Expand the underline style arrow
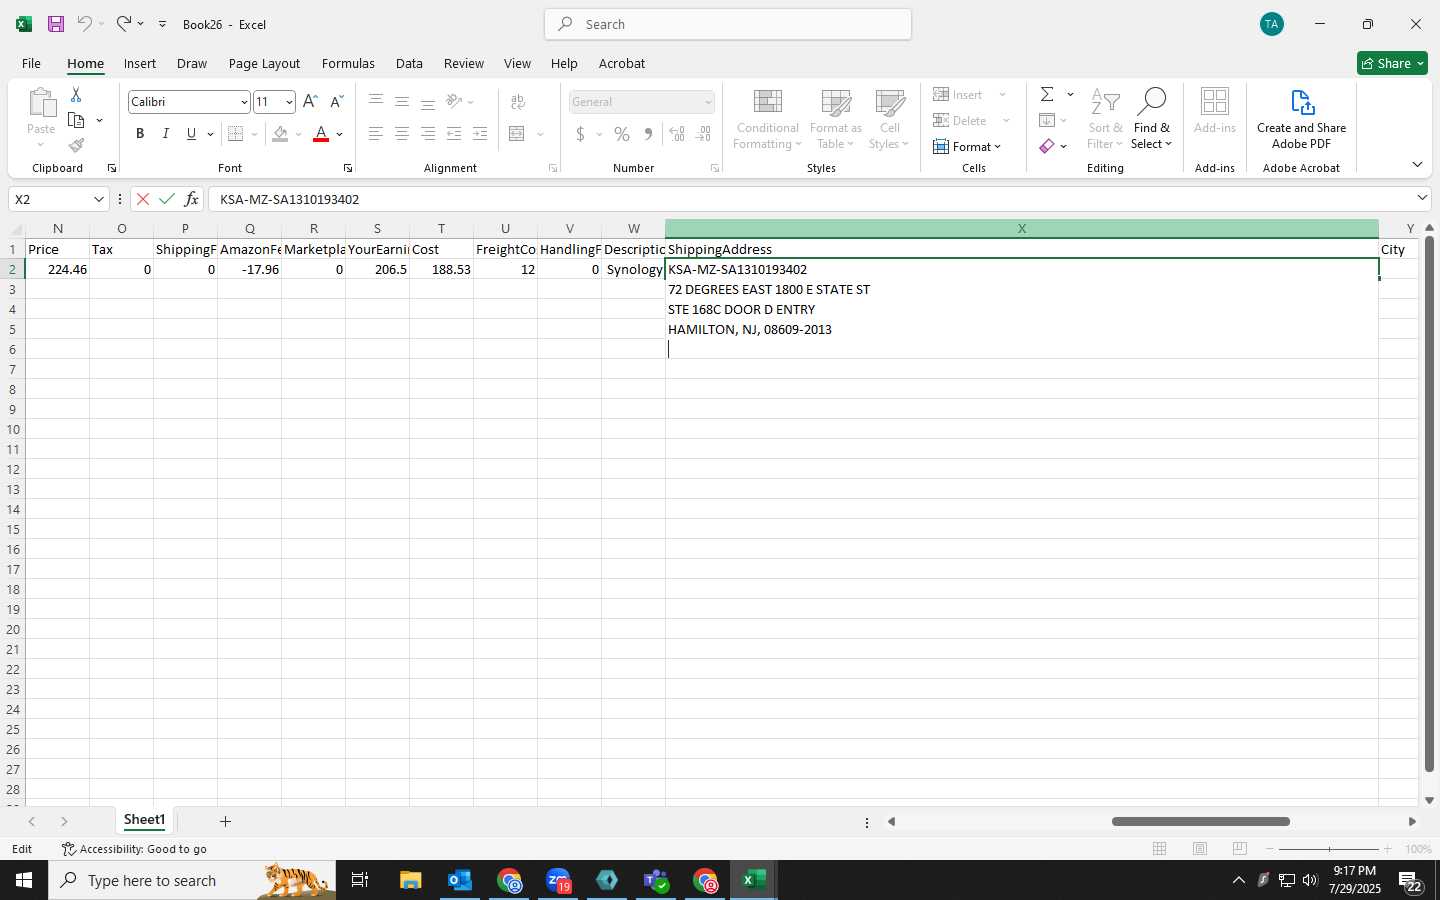 coord(210,134)
